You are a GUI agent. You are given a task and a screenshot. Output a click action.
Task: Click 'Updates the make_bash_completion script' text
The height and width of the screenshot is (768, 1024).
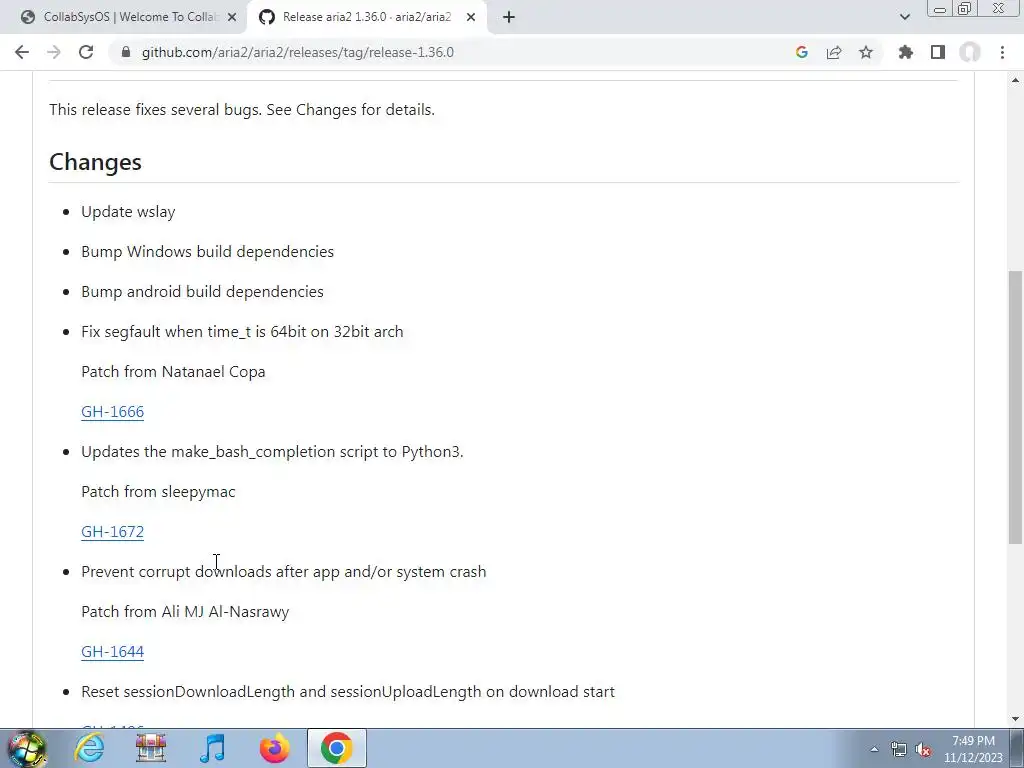pos(272,452)
